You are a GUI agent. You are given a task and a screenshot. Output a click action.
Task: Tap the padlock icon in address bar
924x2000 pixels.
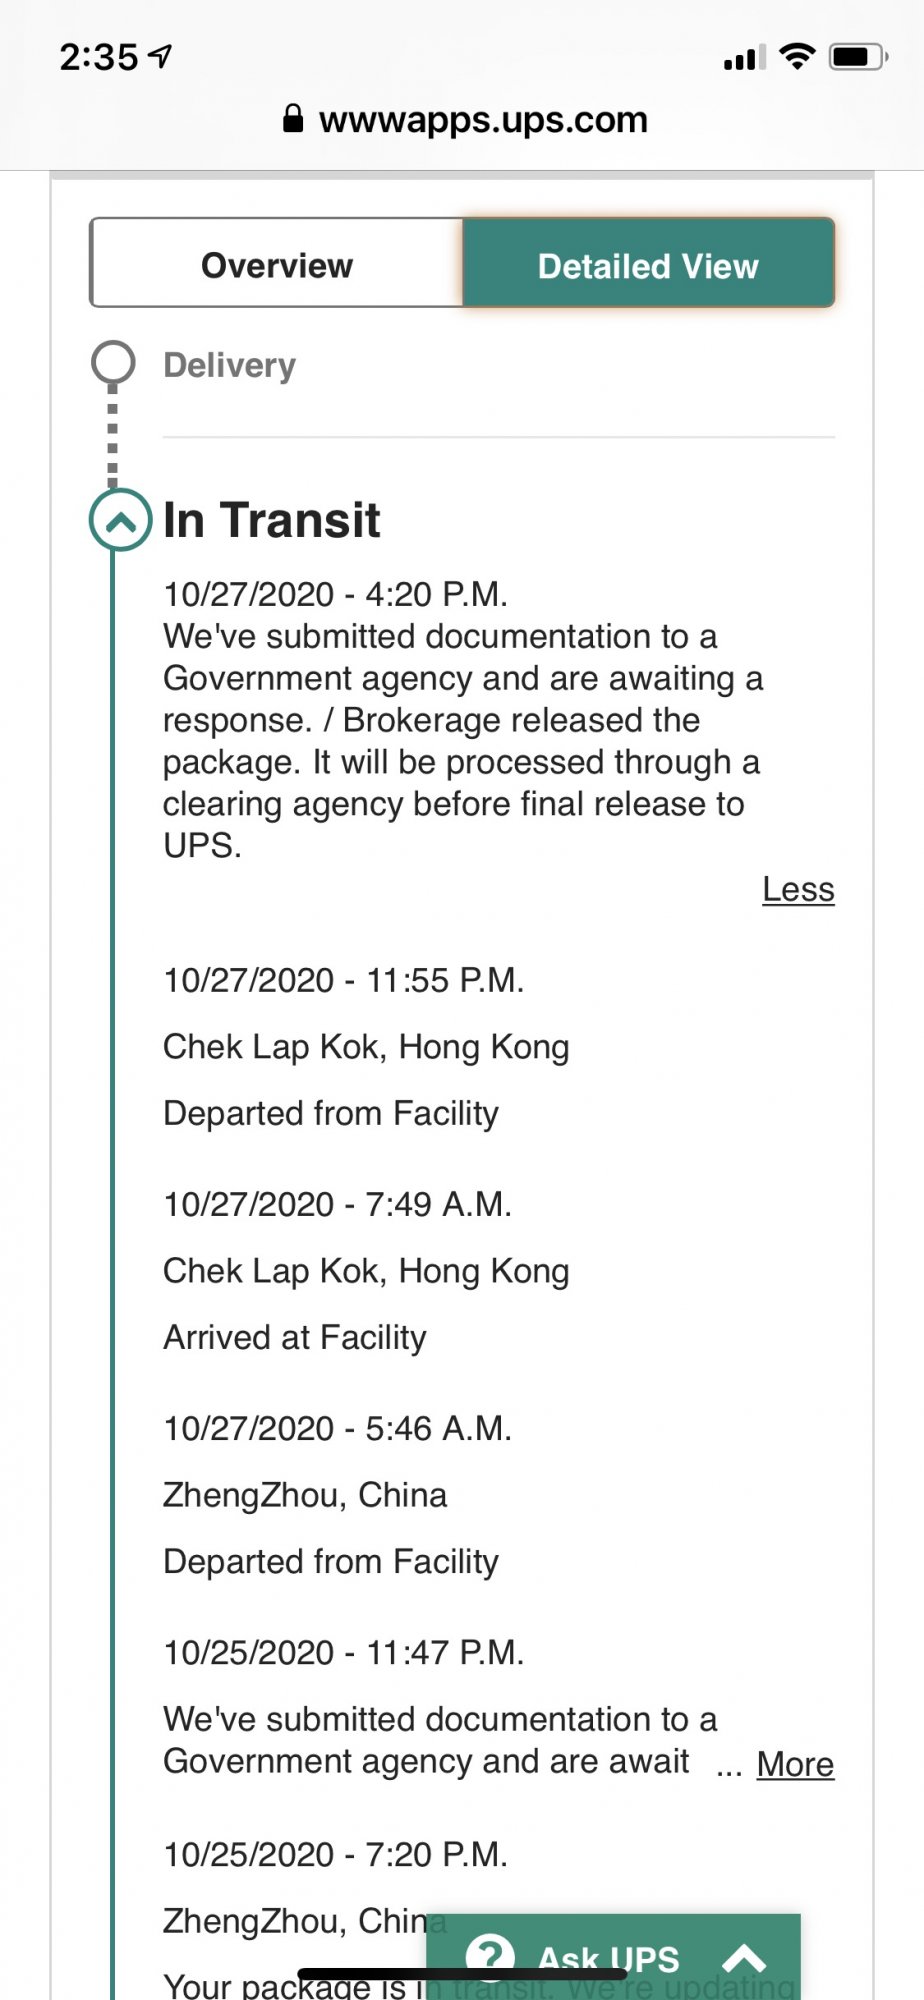(293, 119)
